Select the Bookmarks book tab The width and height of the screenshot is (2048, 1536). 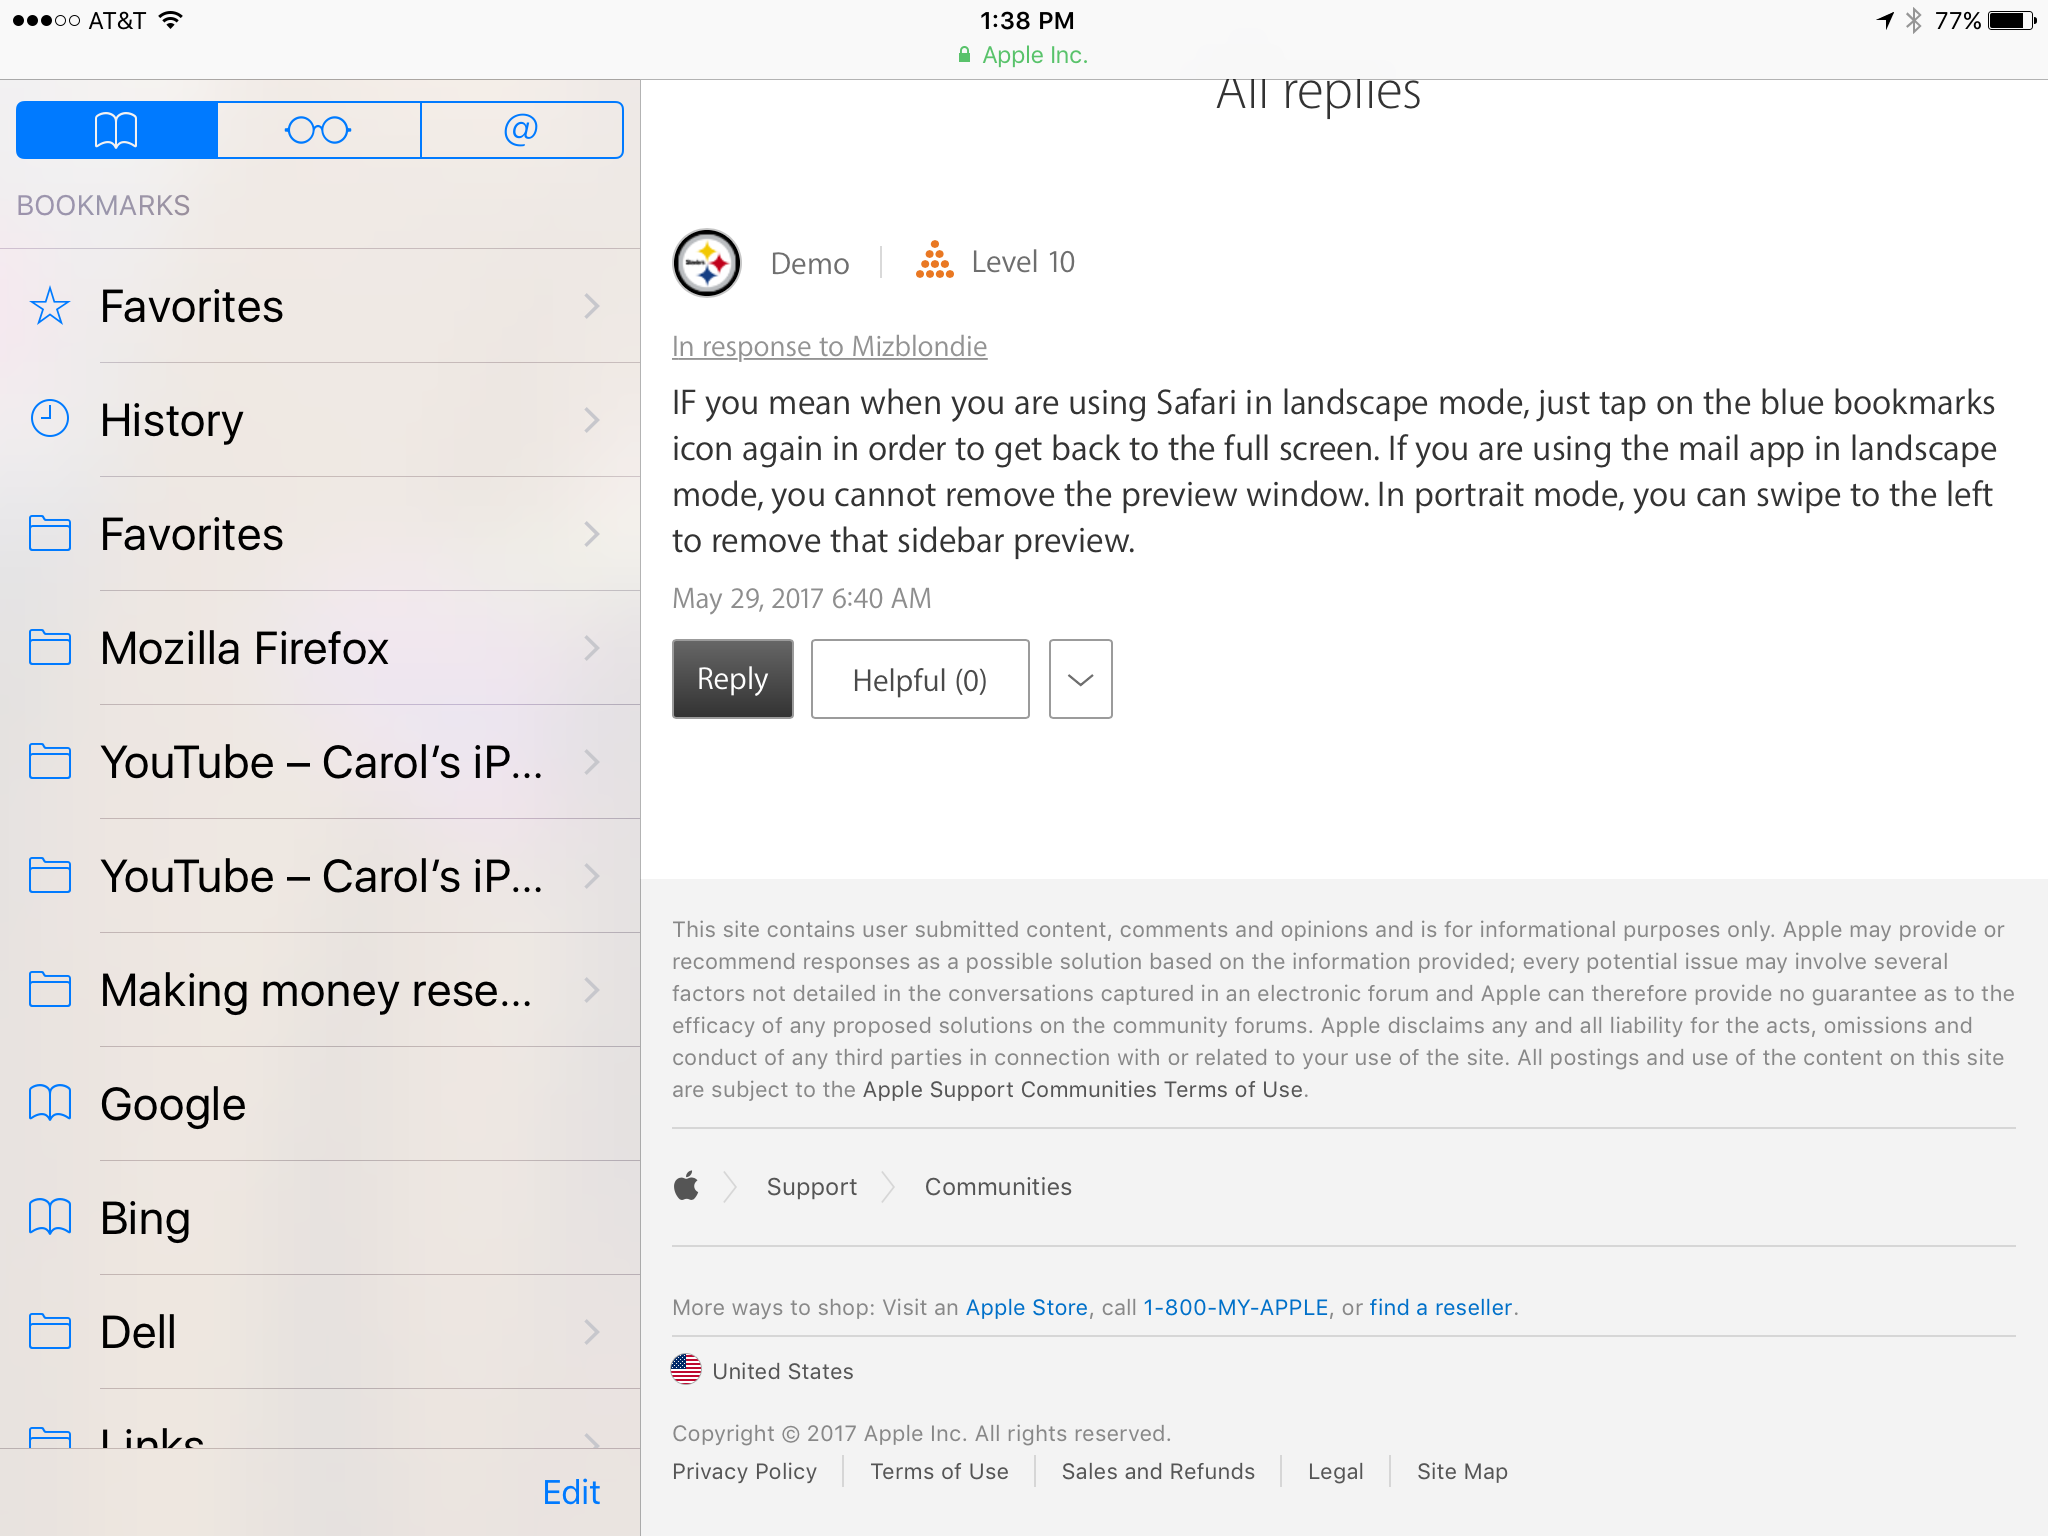117,130
